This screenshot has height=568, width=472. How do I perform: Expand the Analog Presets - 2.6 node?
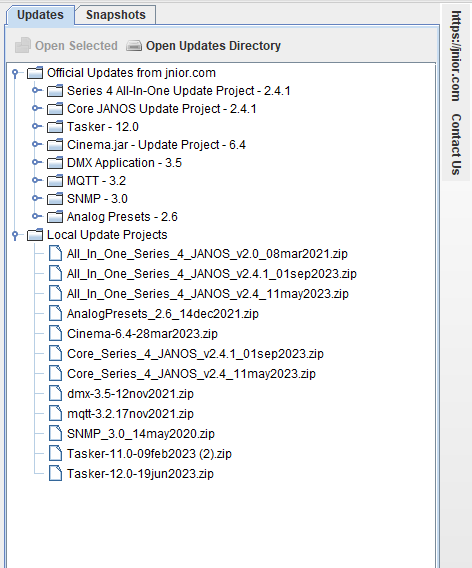tap(35, 216)
